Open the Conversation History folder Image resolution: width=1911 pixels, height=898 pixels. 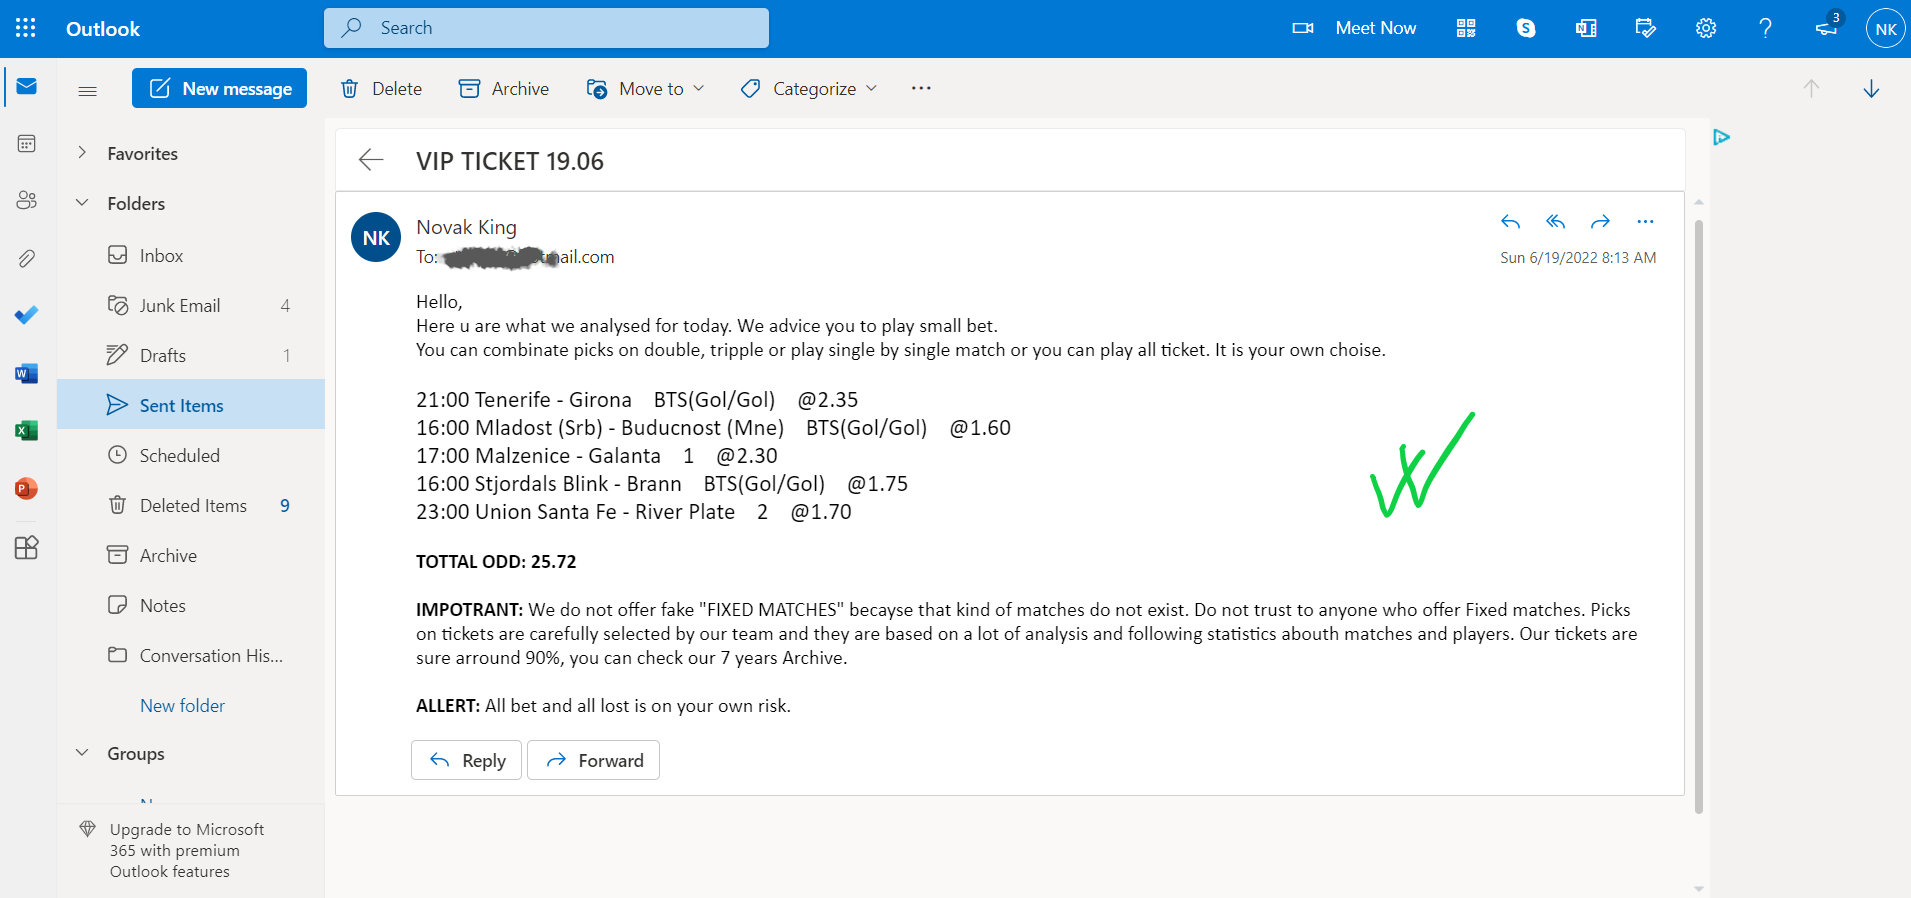[191, 655]
